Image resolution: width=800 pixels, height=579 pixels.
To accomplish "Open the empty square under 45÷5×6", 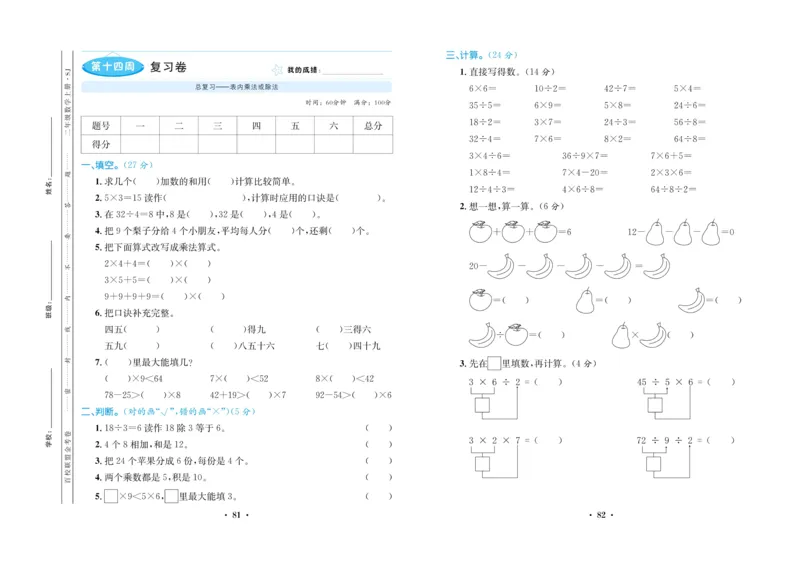I will (655, 405).
